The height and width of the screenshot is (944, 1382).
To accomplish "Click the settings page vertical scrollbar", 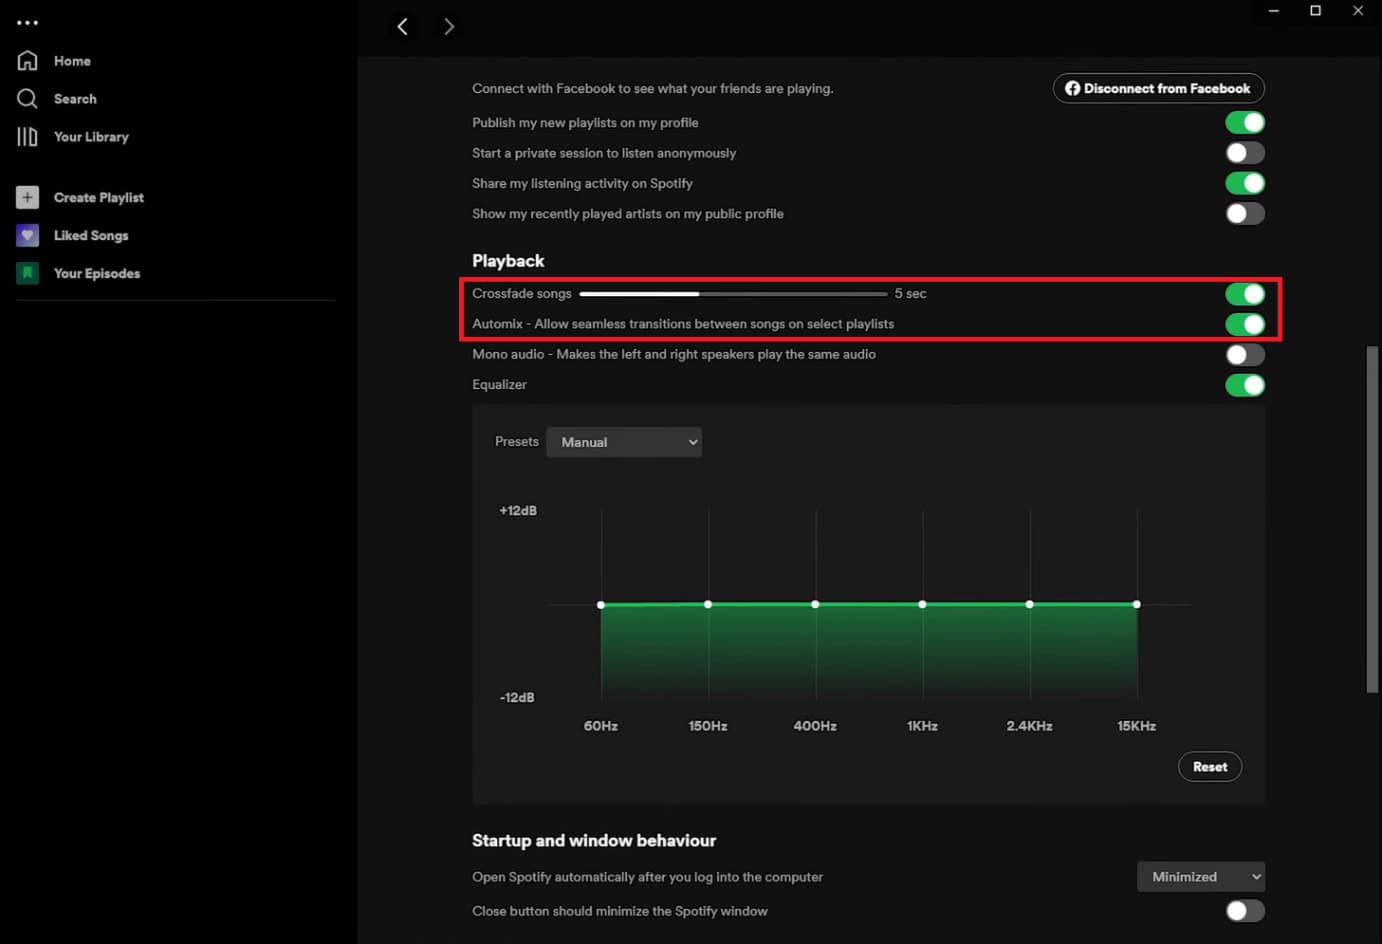I will 1373,519.
